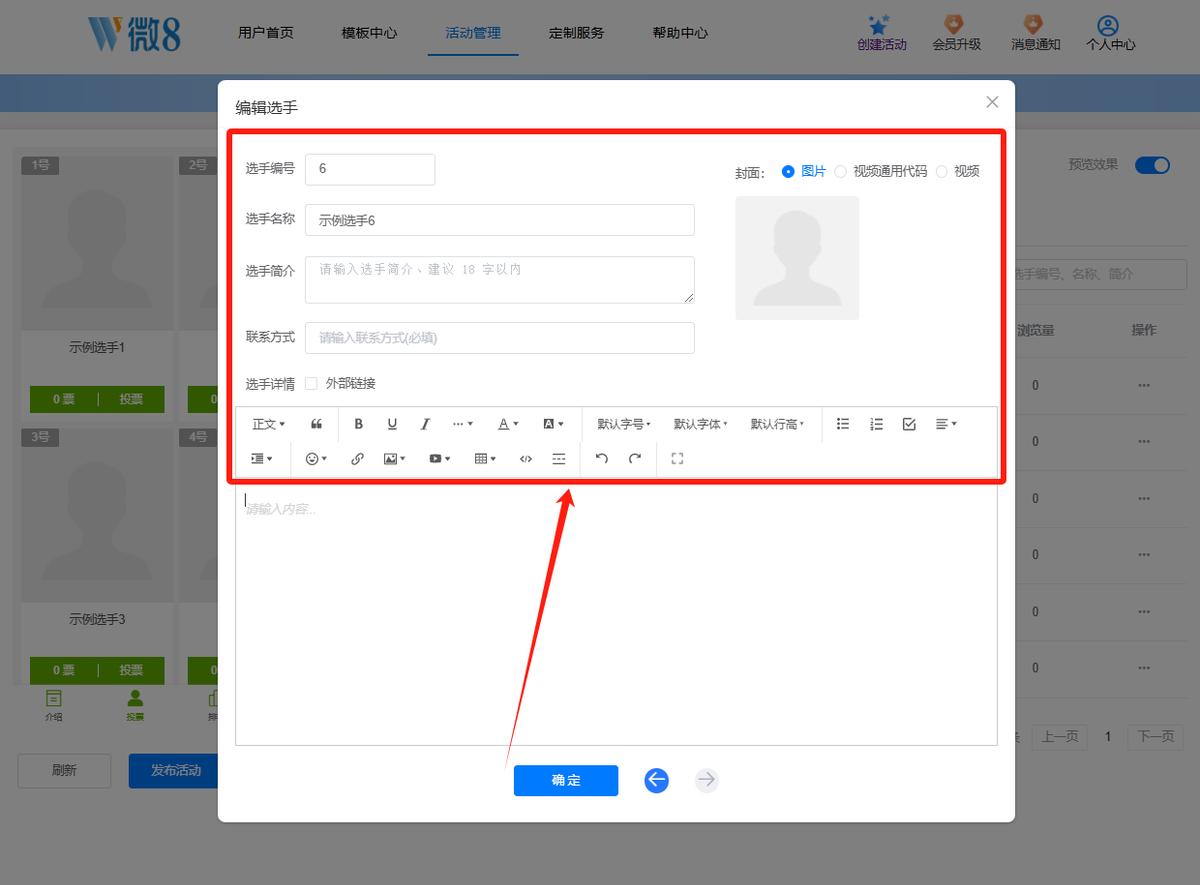Apply italic formatting
The image size is (1200, 885).
pyautogui.click(x=425, y=424)
